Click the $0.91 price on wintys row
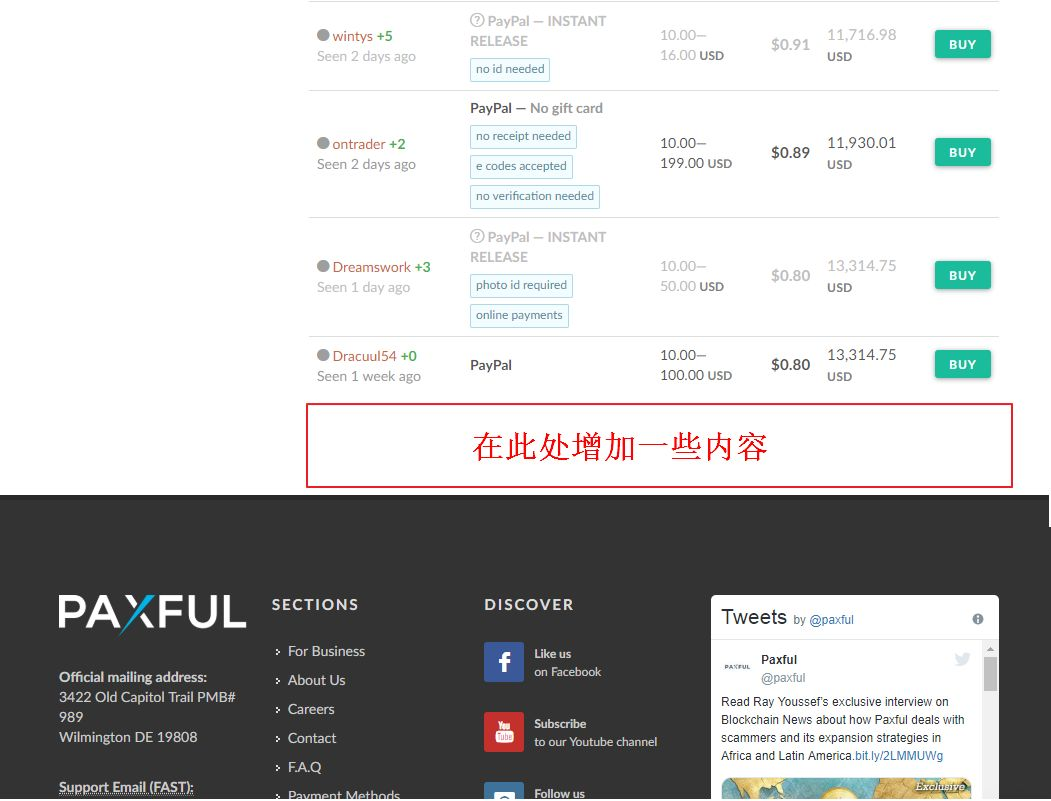Image resolution: width=1051 pixels, height=801 pixels. 790,45
